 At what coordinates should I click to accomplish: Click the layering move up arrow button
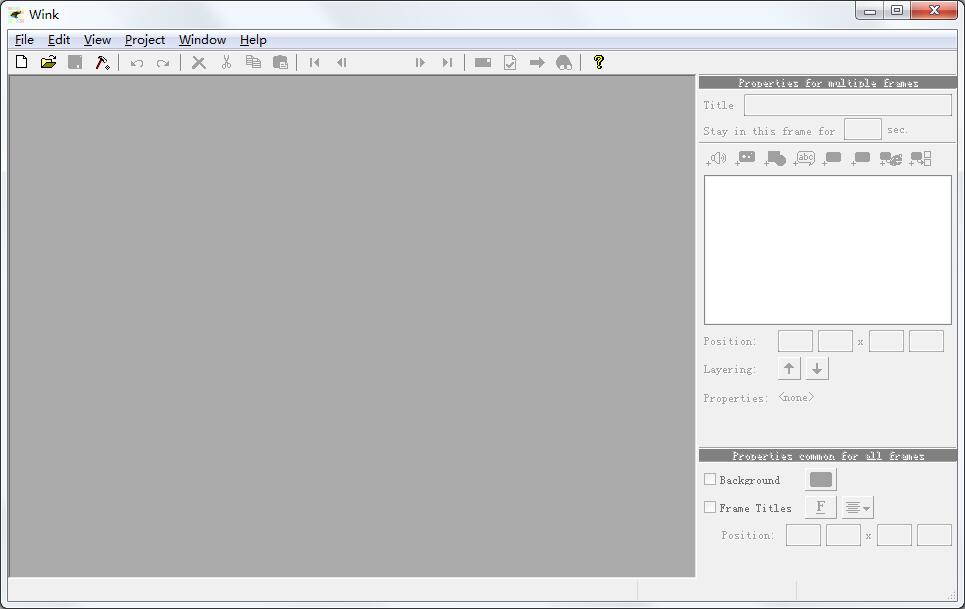[x=789, y=368]
